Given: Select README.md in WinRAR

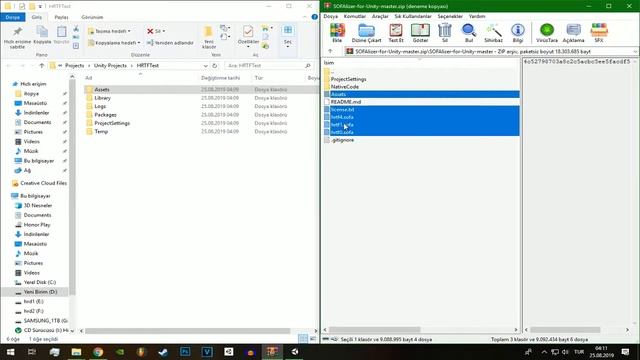Looking at the screenshot, I should pos(346,102).
